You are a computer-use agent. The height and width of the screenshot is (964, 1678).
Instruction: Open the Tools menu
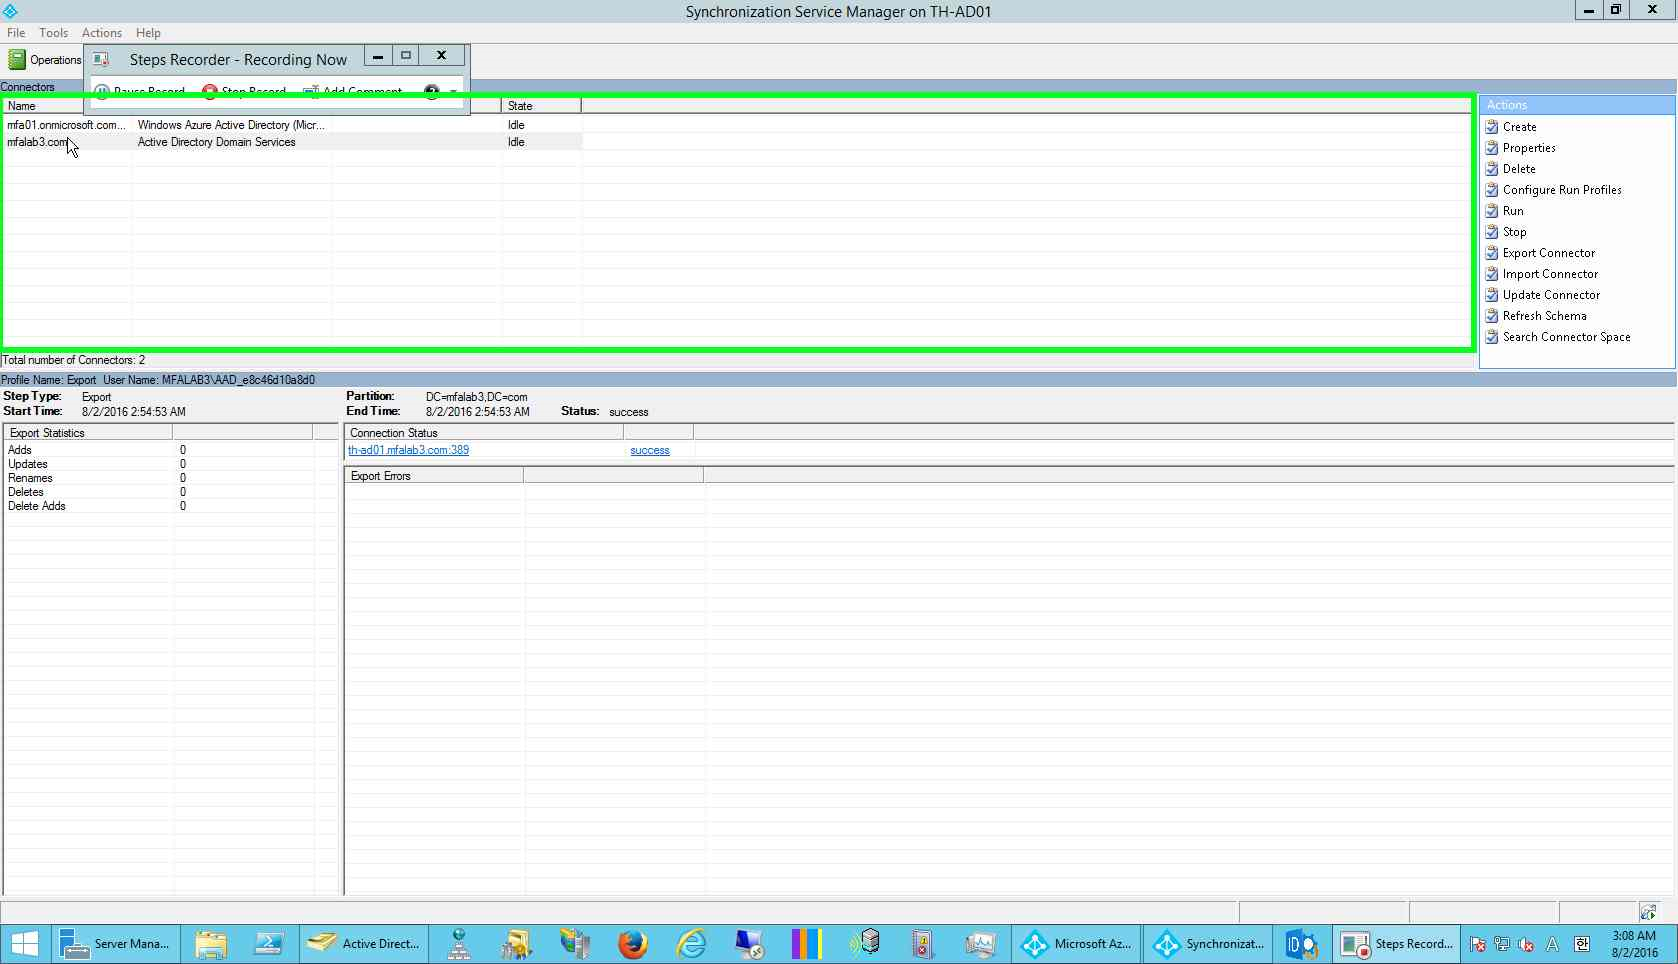pos(53,33)
